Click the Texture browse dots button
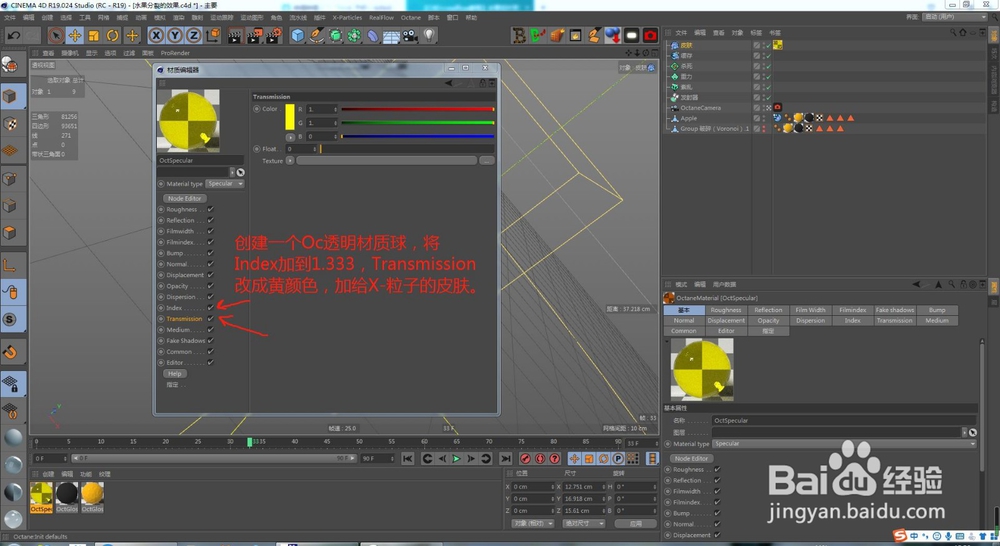Screen dimensions: 1000x546 (x=487, y=161)
